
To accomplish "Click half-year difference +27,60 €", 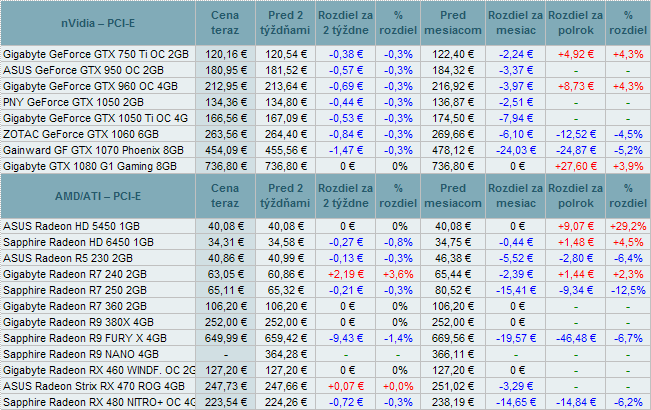I will (576, 166).
